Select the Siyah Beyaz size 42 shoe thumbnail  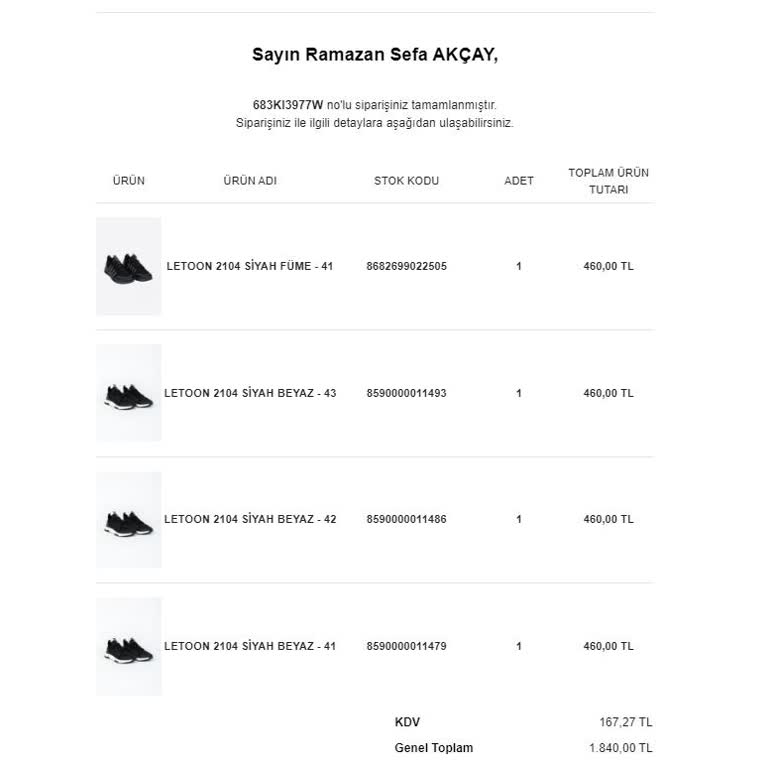pyautogui.click(x=128, y=520)
